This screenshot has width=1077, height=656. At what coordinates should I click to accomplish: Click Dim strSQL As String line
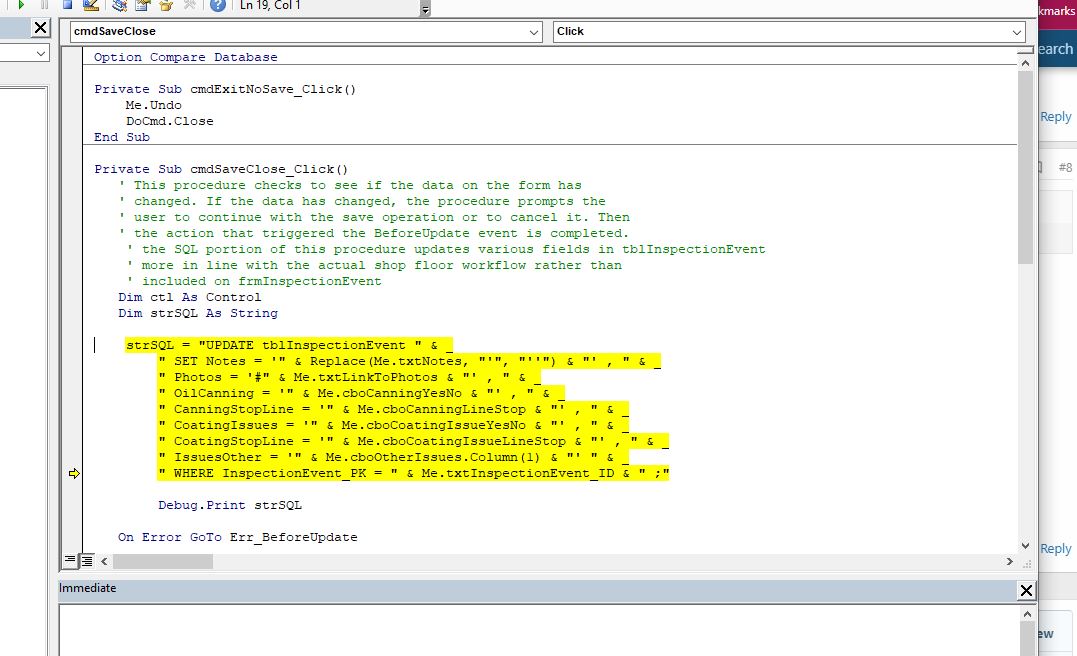tap(198, 313)
